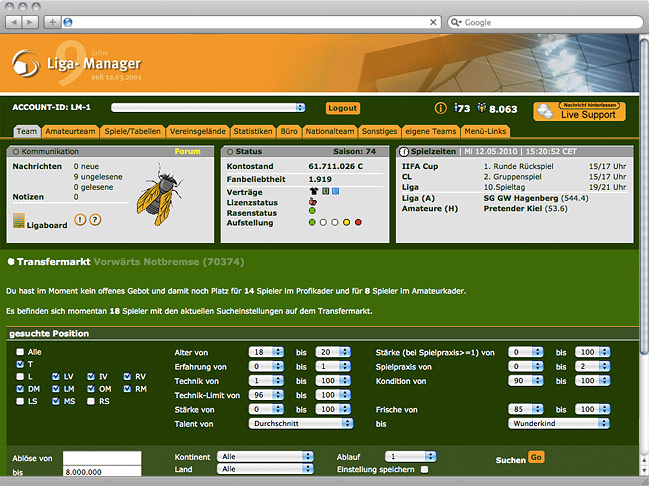649x486 pixels.
Task: Open the Forum link
Action: pos(187,152)
